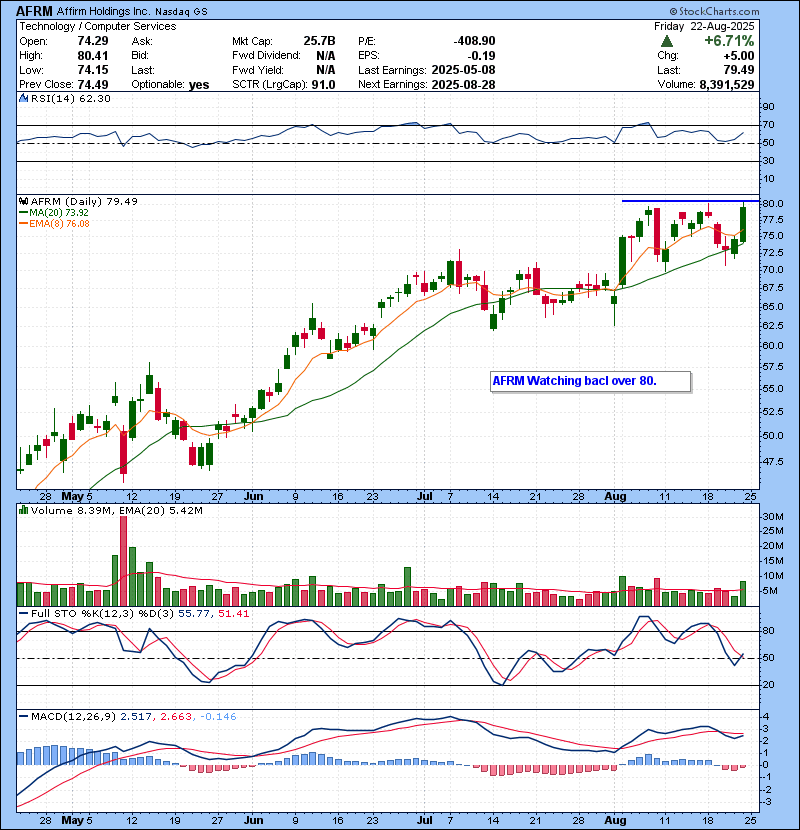
Task: Click the Last Earnings date 2025-05-08
Action: (x=463, y=70)
